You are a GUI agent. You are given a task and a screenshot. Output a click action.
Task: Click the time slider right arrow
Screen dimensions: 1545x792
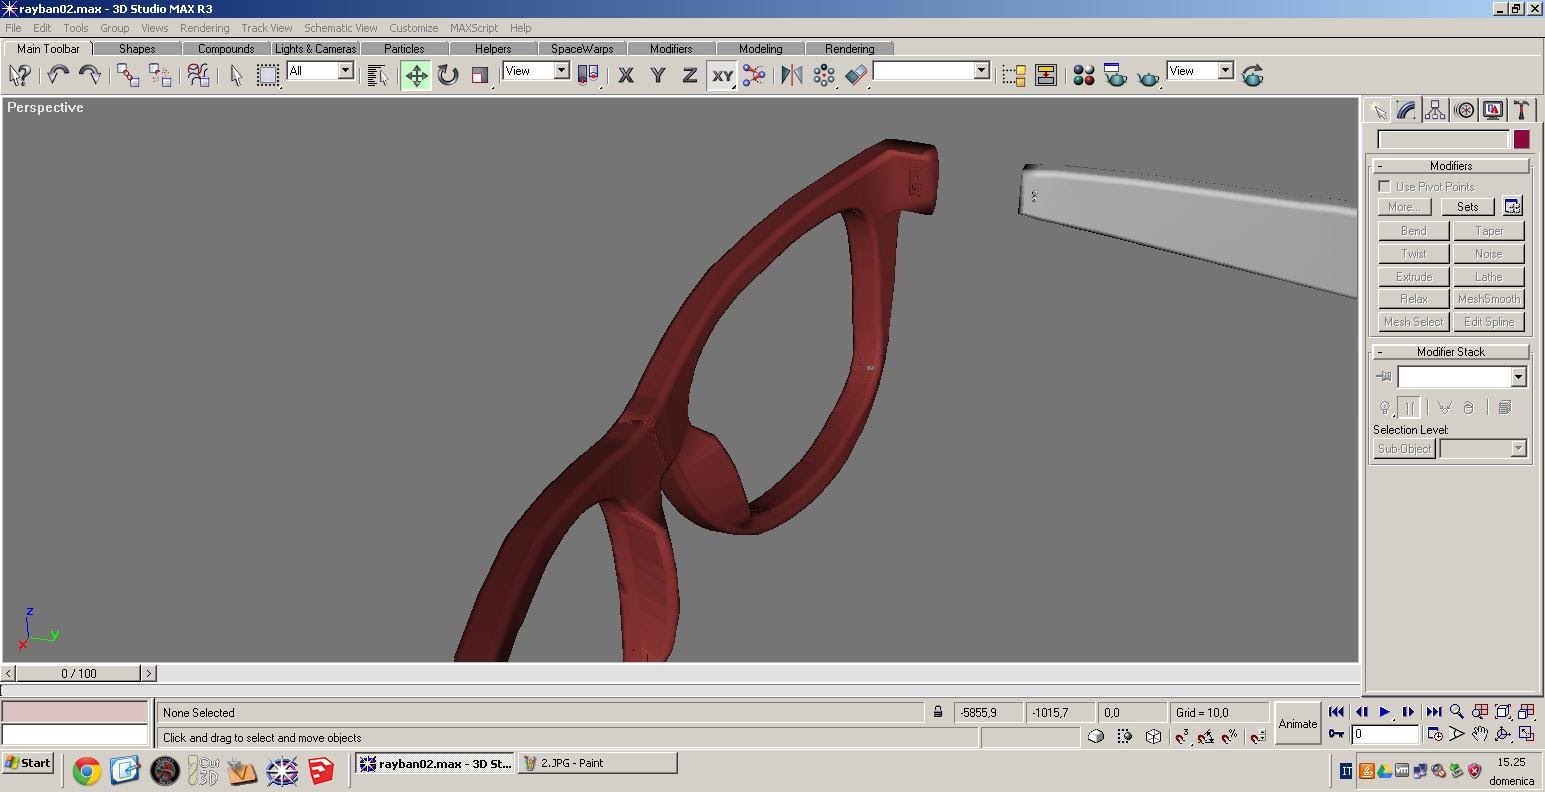148,673
